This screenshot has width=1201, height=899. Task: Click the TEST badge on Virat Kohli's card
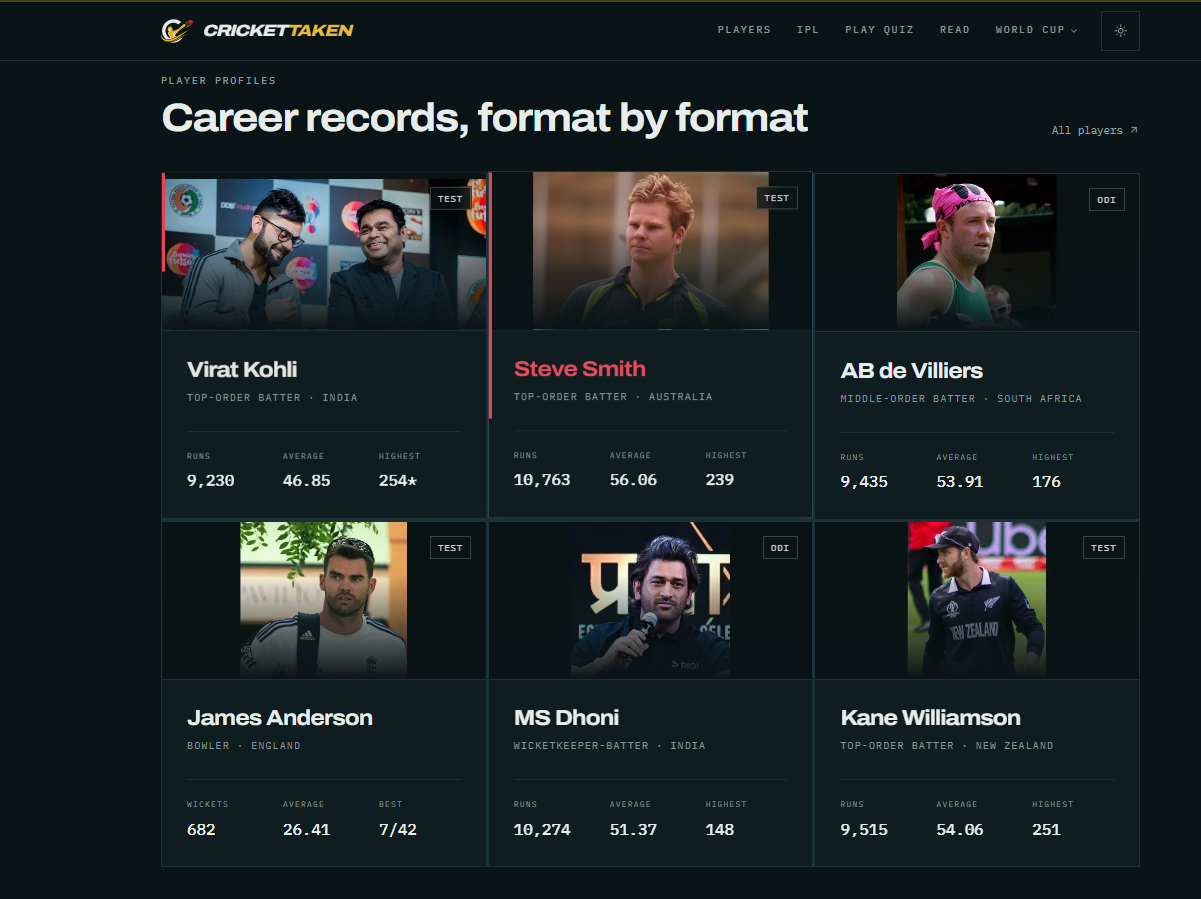coord(451,198)
